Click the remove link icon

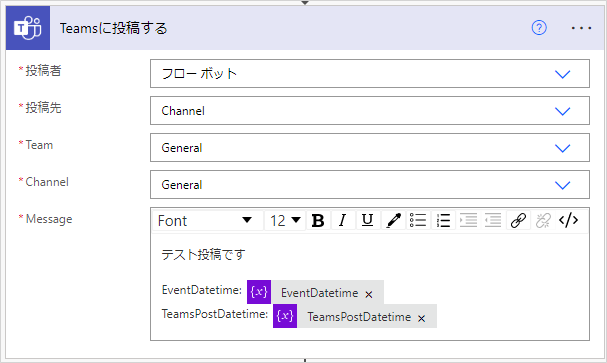pos(543,221)
